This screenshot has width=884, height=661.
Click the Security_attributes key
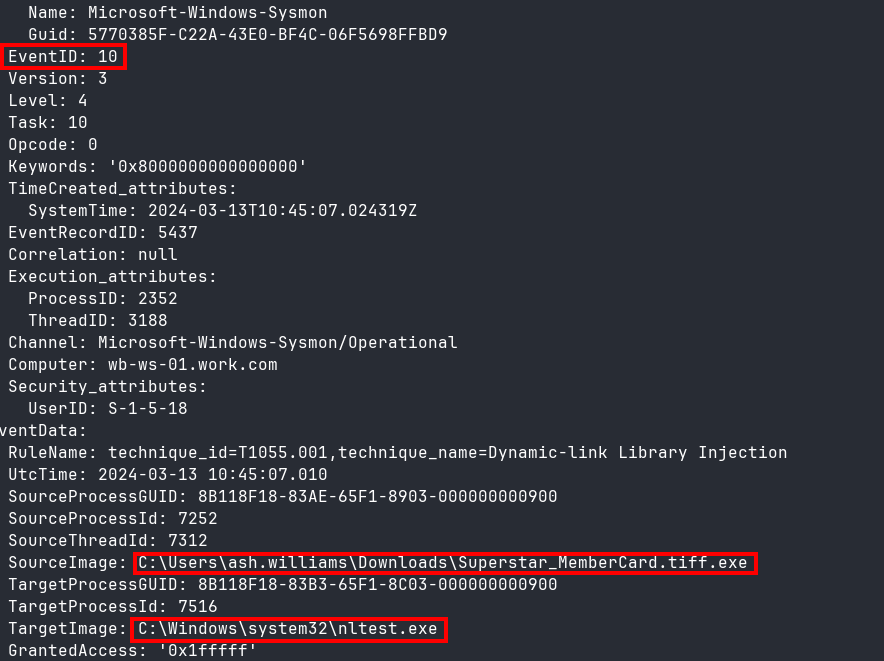click(x=107, y=386)
